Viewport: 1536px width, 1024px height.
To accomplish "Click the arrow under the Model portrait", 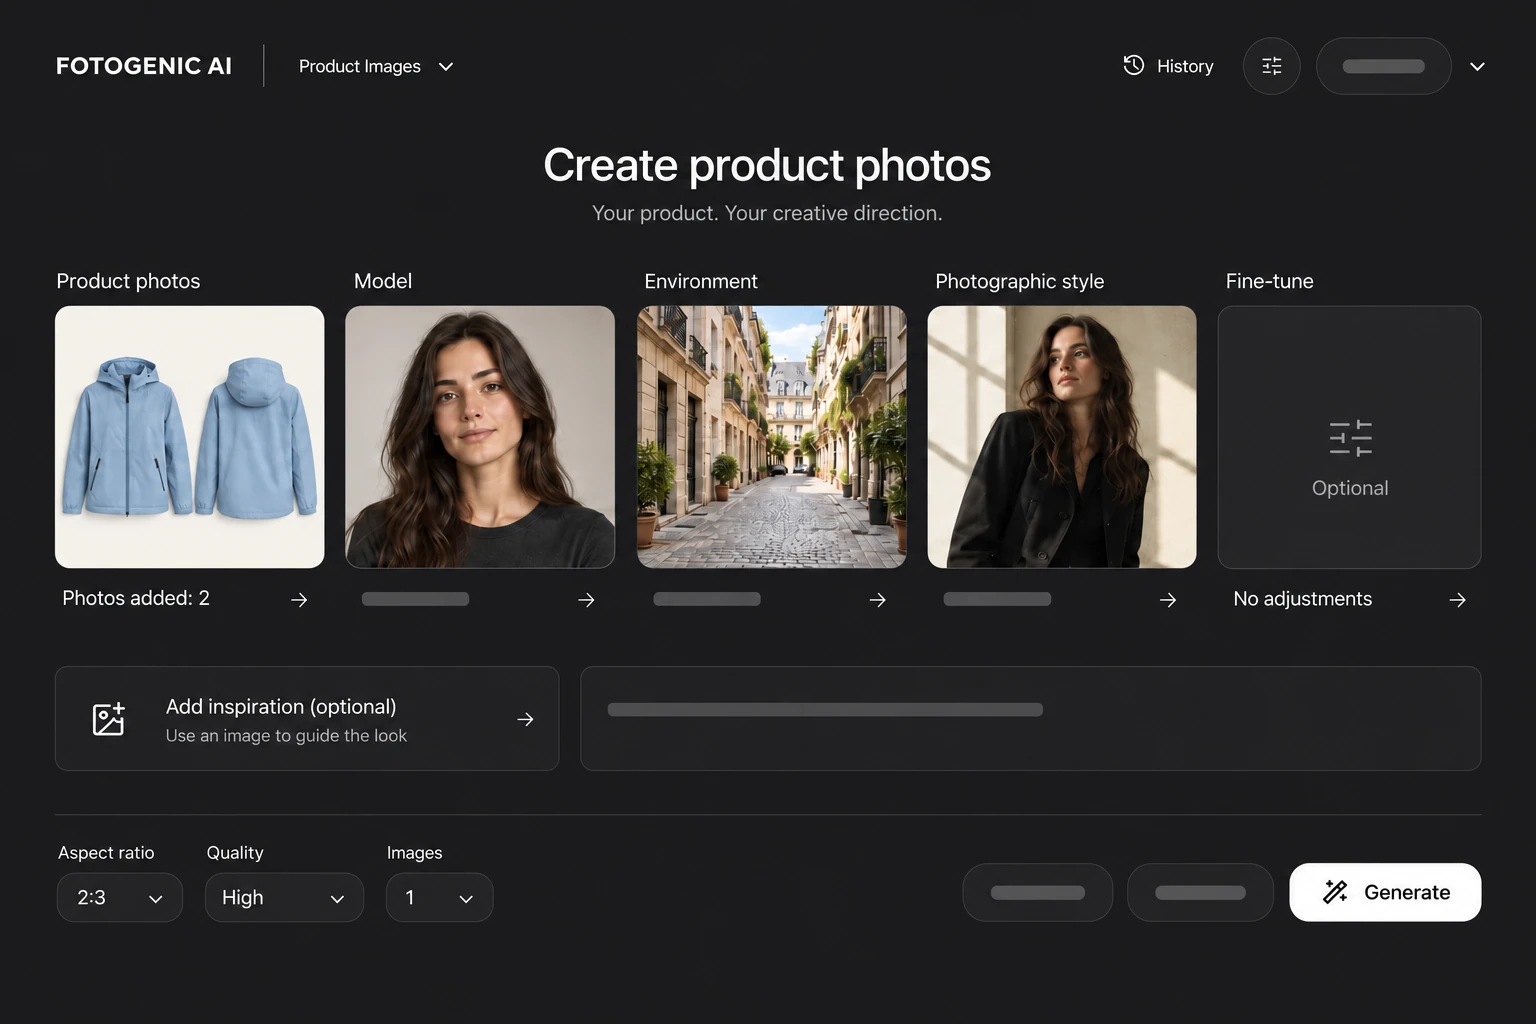I will click(587, 599).
